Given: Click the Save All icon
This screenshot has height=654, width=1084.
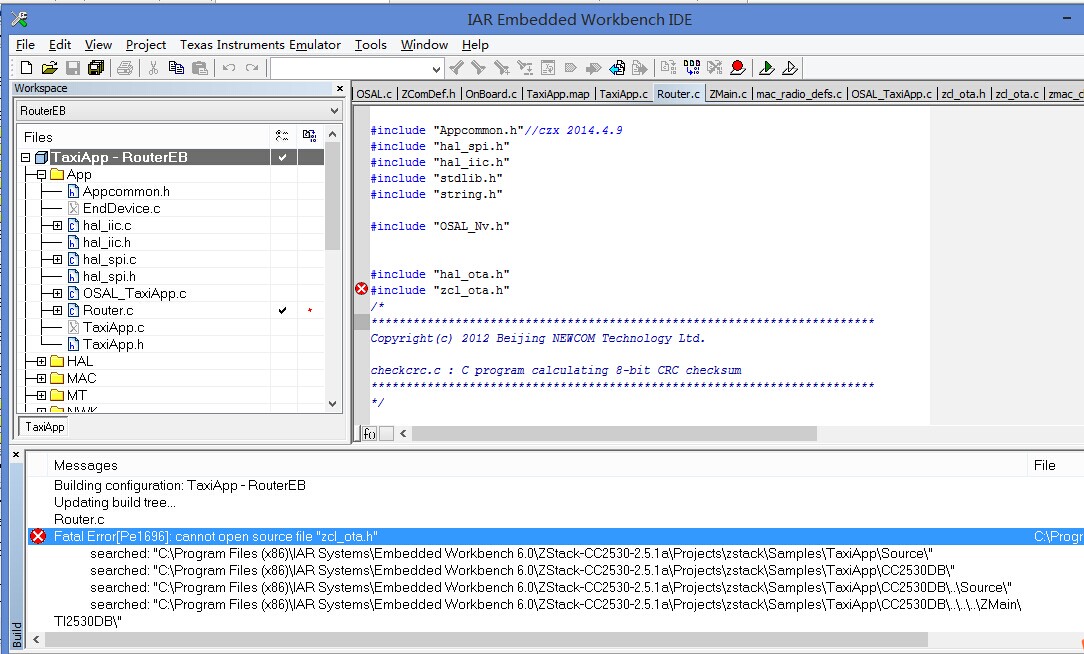Looking at the screenshot, I should (x=95, y=68).
